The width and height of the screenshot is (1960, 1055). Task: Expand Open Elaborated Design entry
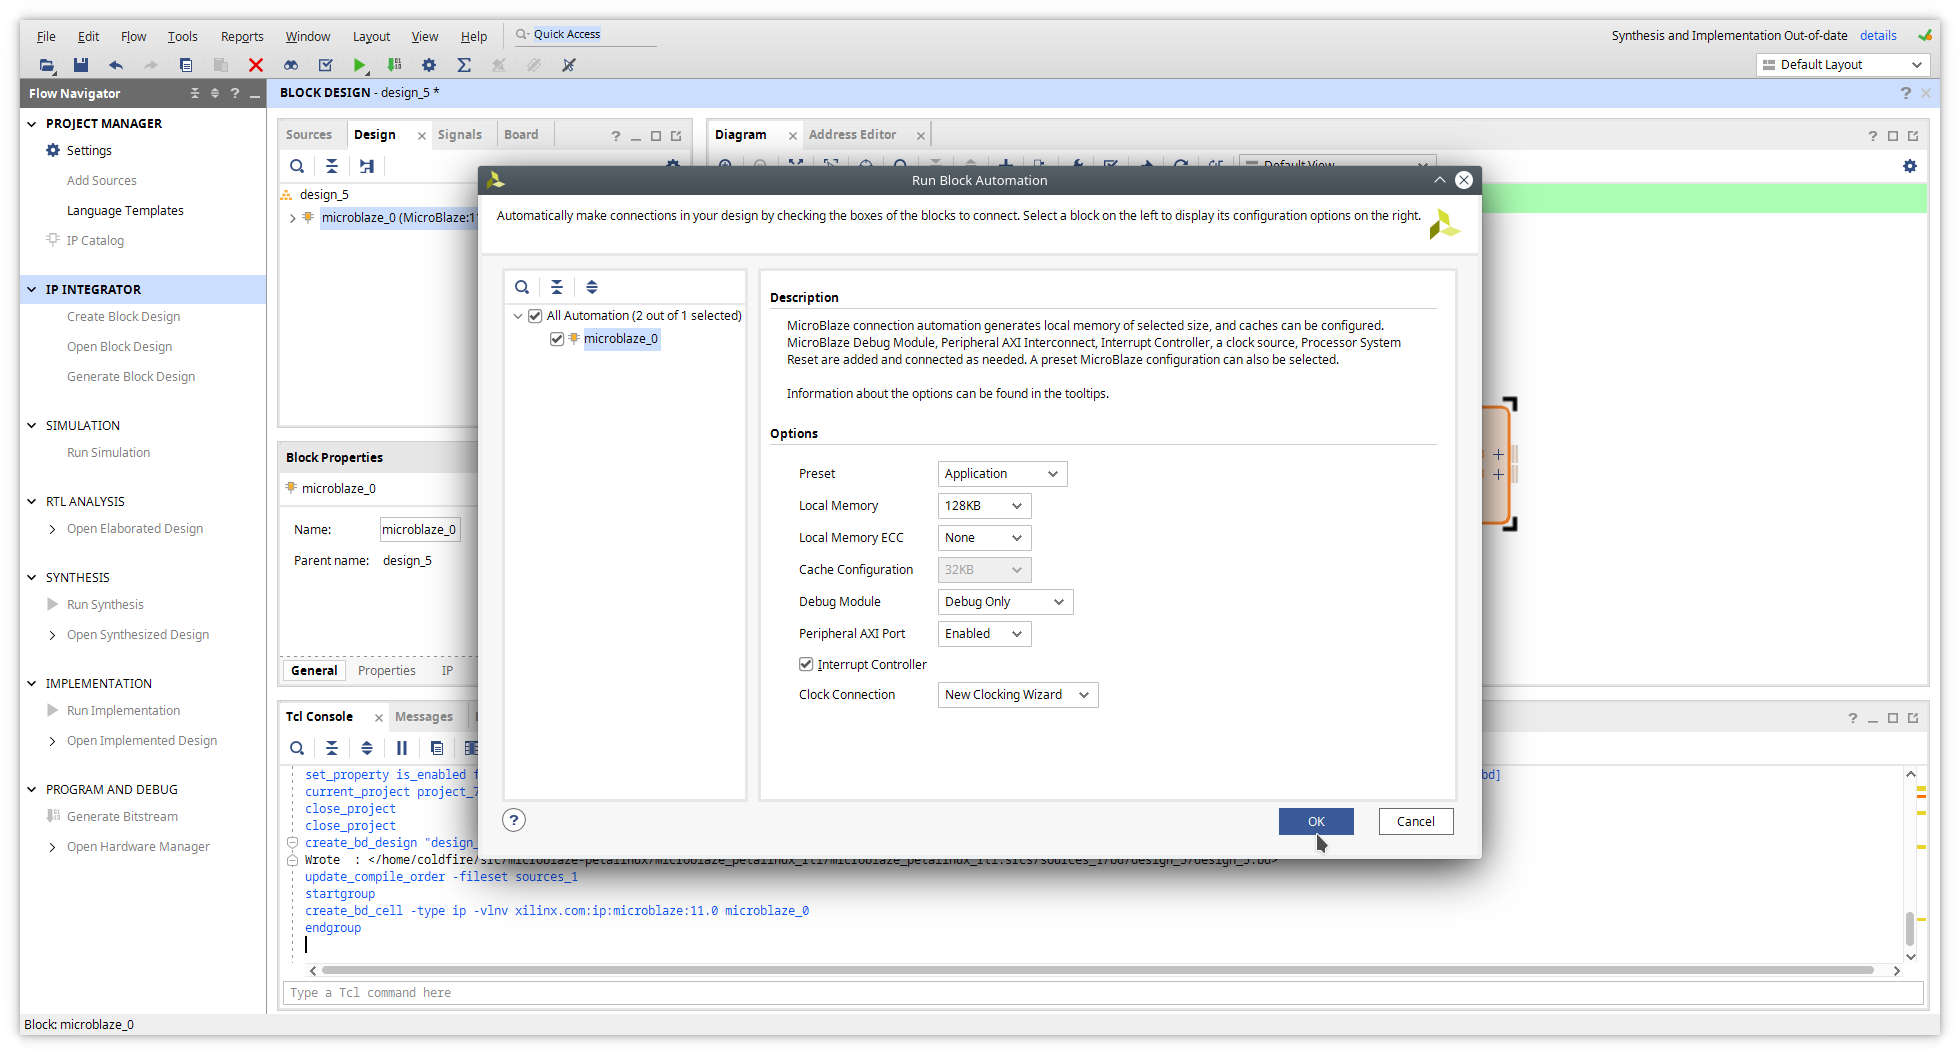coord(52,529)
